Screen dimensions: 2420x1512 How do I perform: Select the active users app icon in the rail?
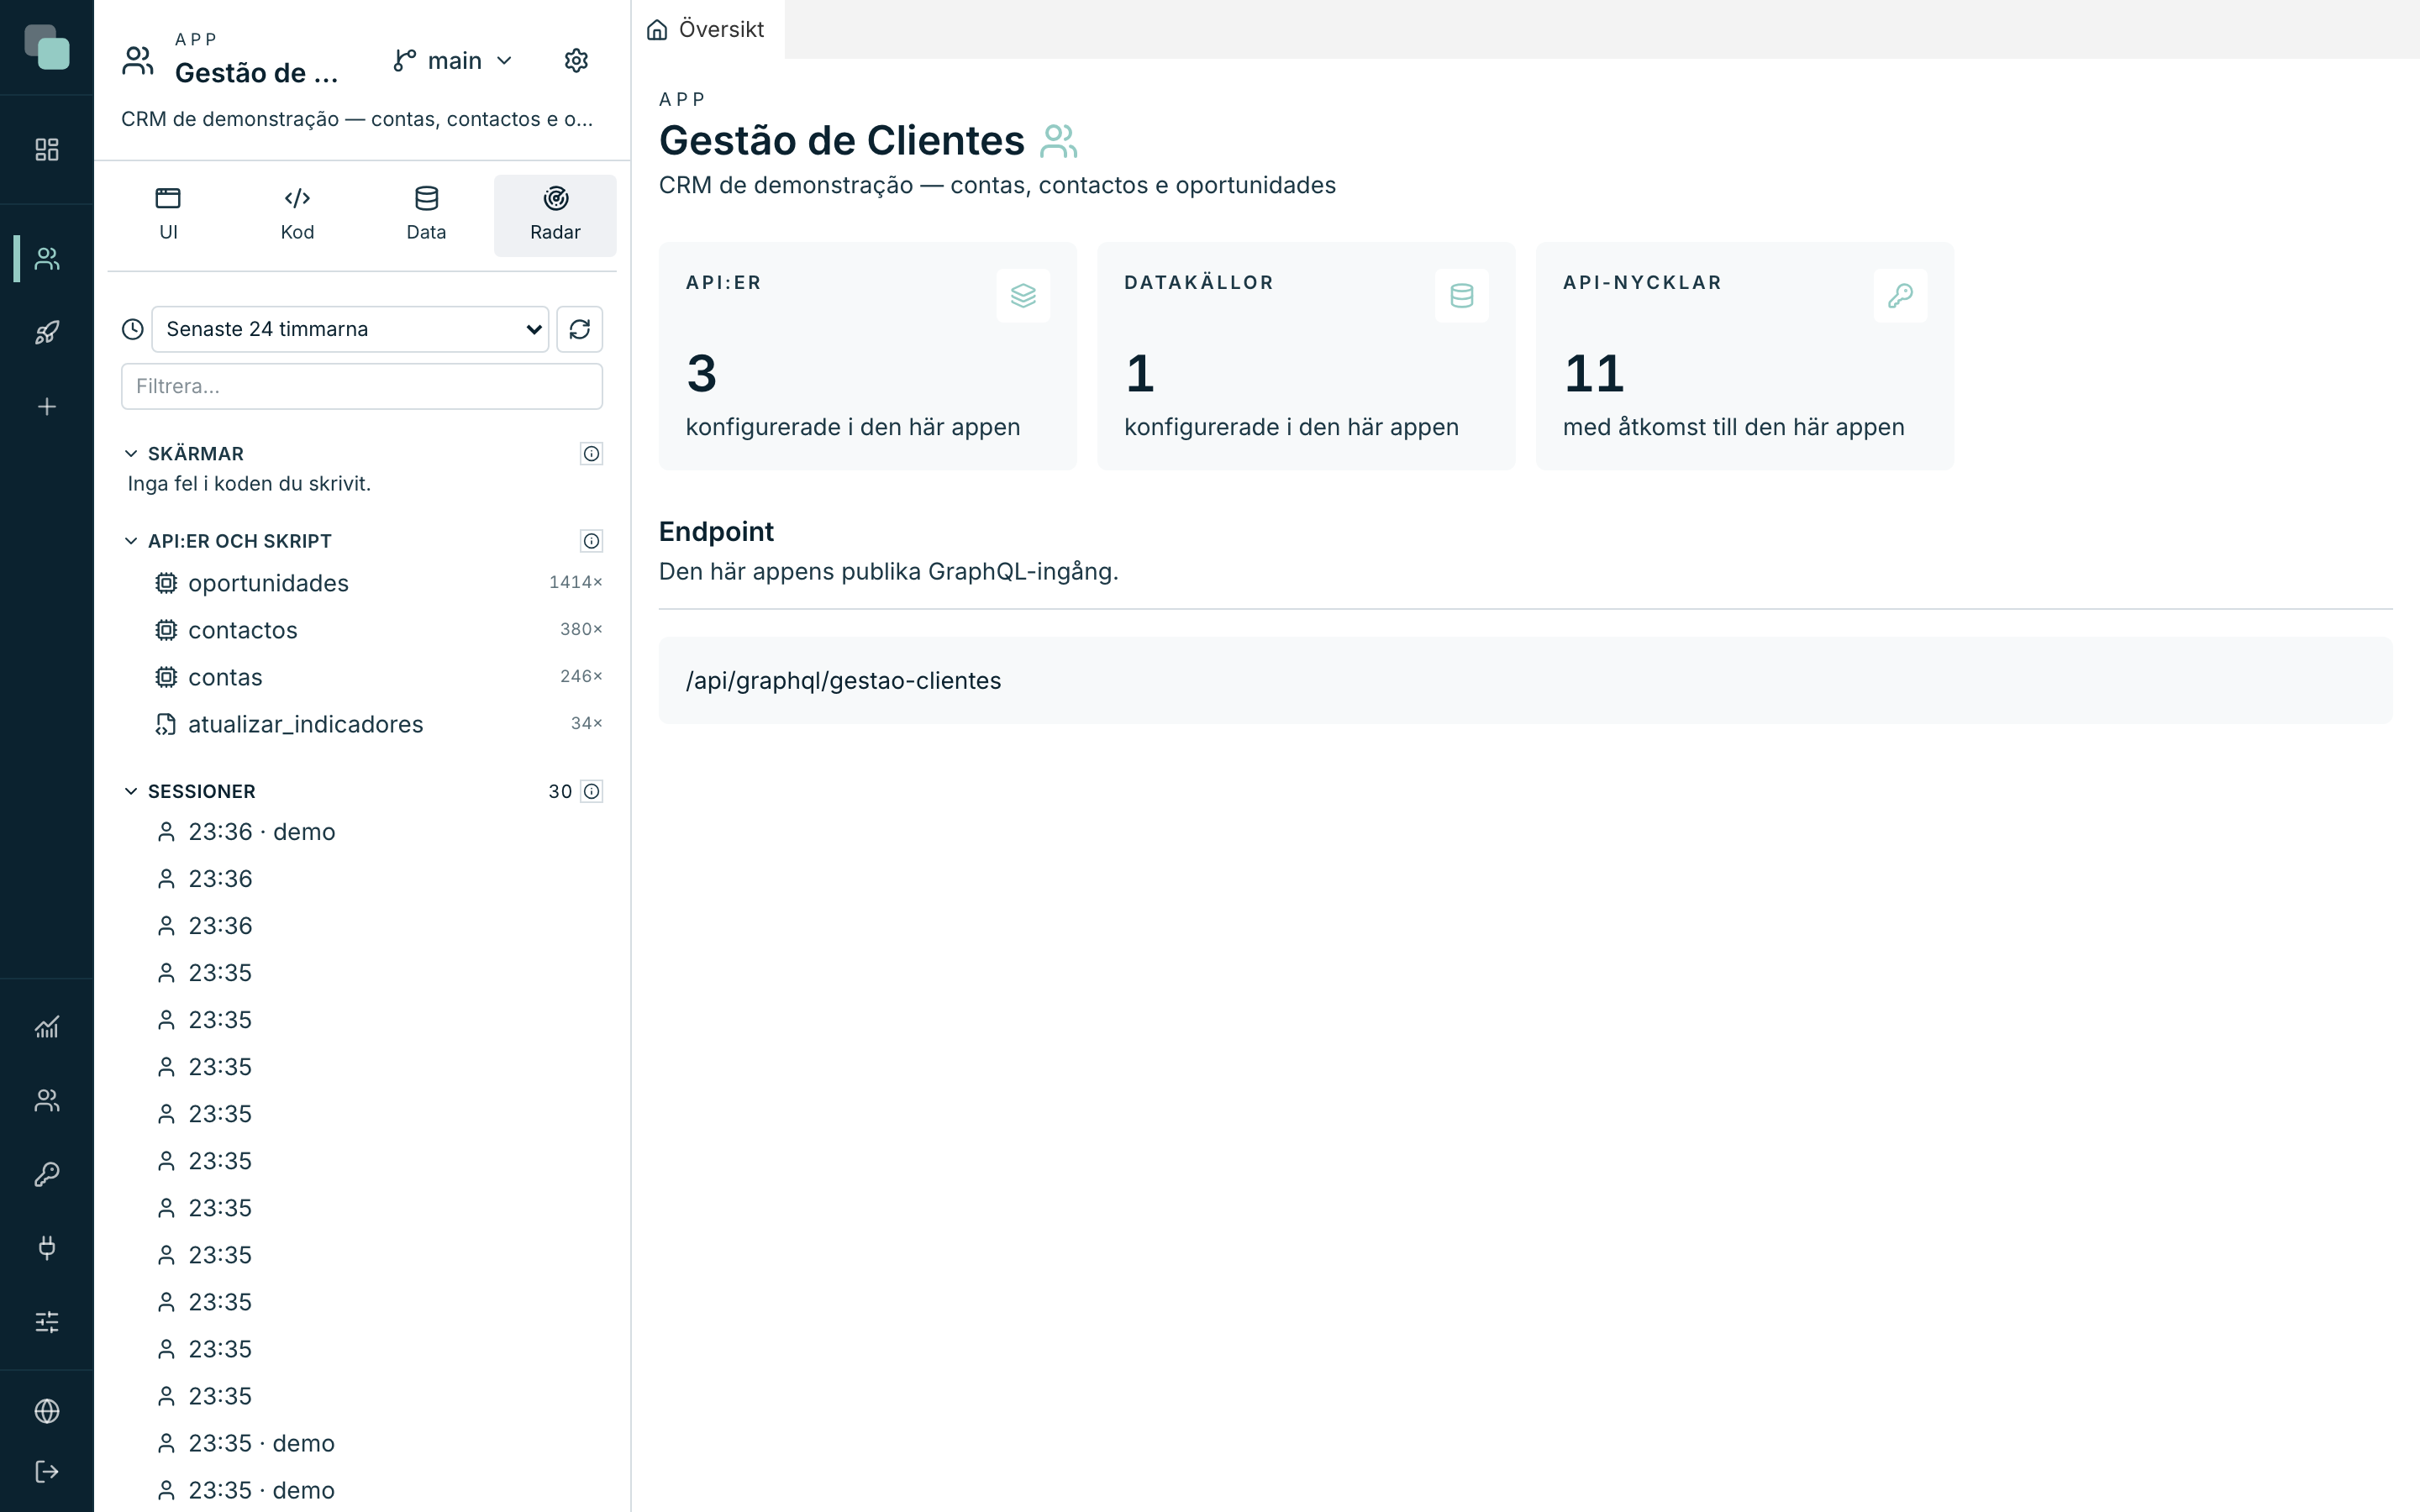tap(47, 258)
